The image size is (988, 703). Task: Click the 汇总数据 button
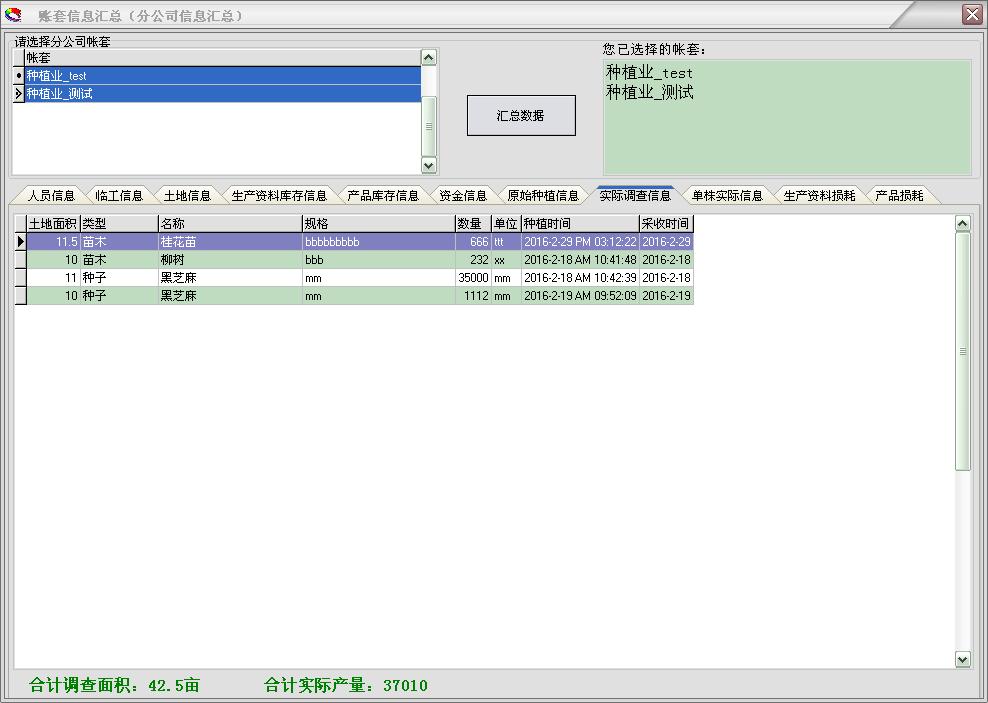coord(521,116)
